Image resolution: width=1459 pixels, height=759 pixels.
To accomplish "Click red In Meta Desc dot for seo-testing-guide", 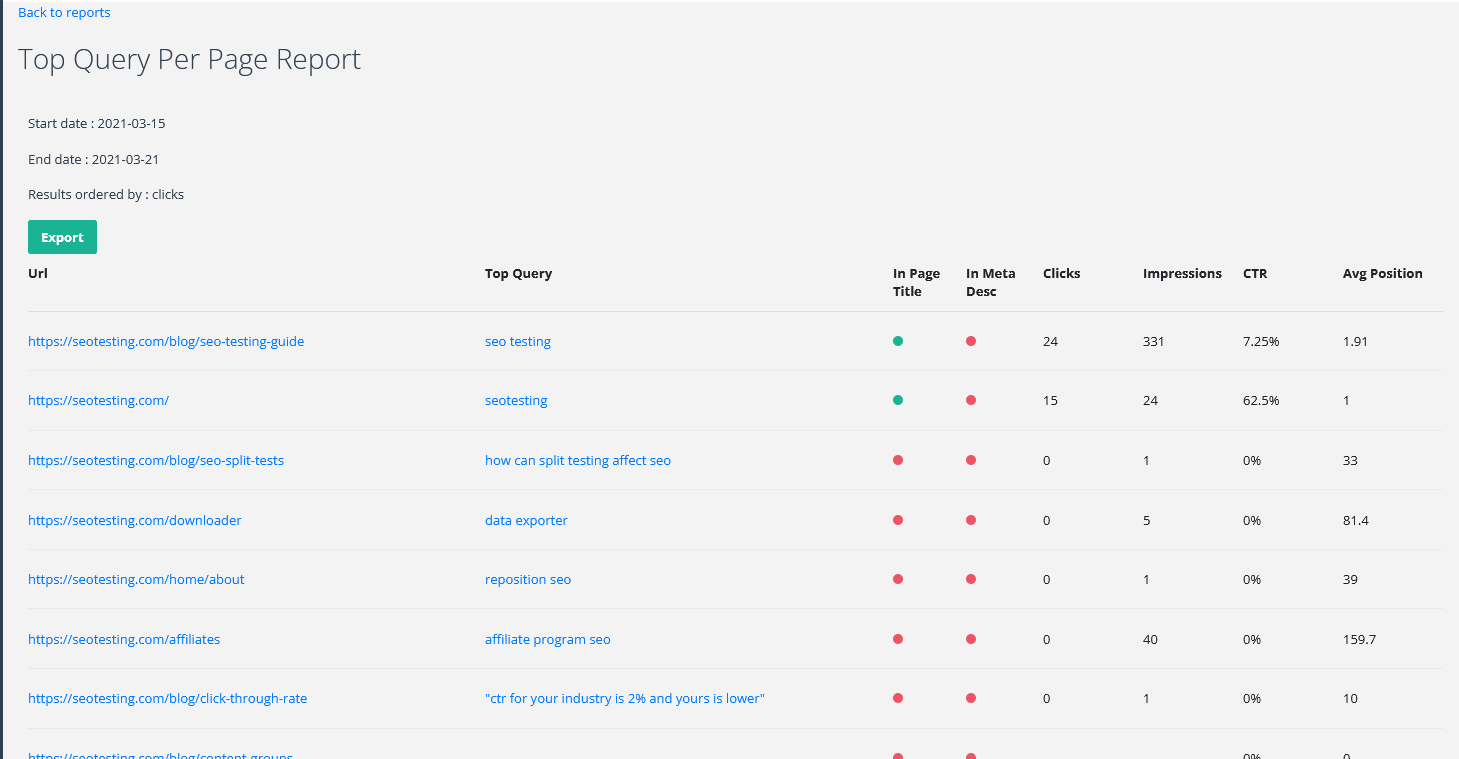I will pos(971,341).
